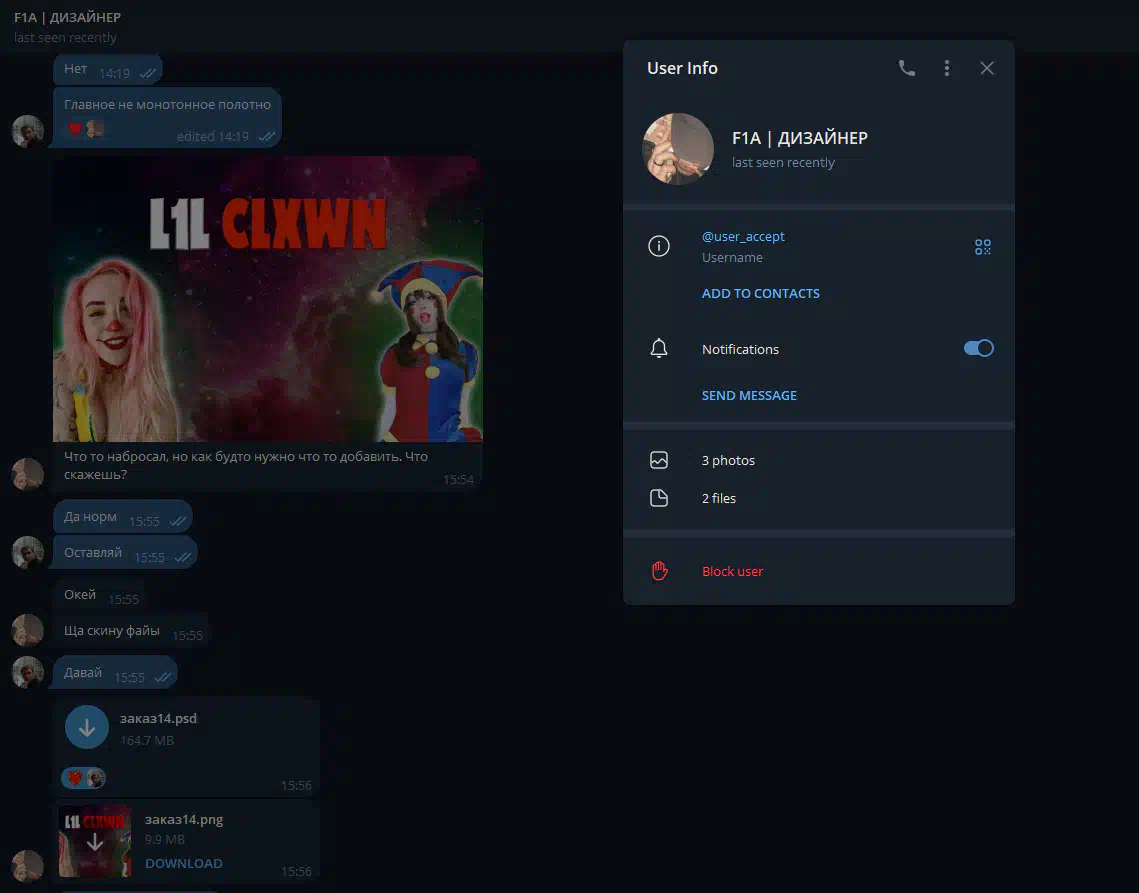The image size is (1139, 893).
Task: Close the User Info panel
Action: (x=986, y=68)
